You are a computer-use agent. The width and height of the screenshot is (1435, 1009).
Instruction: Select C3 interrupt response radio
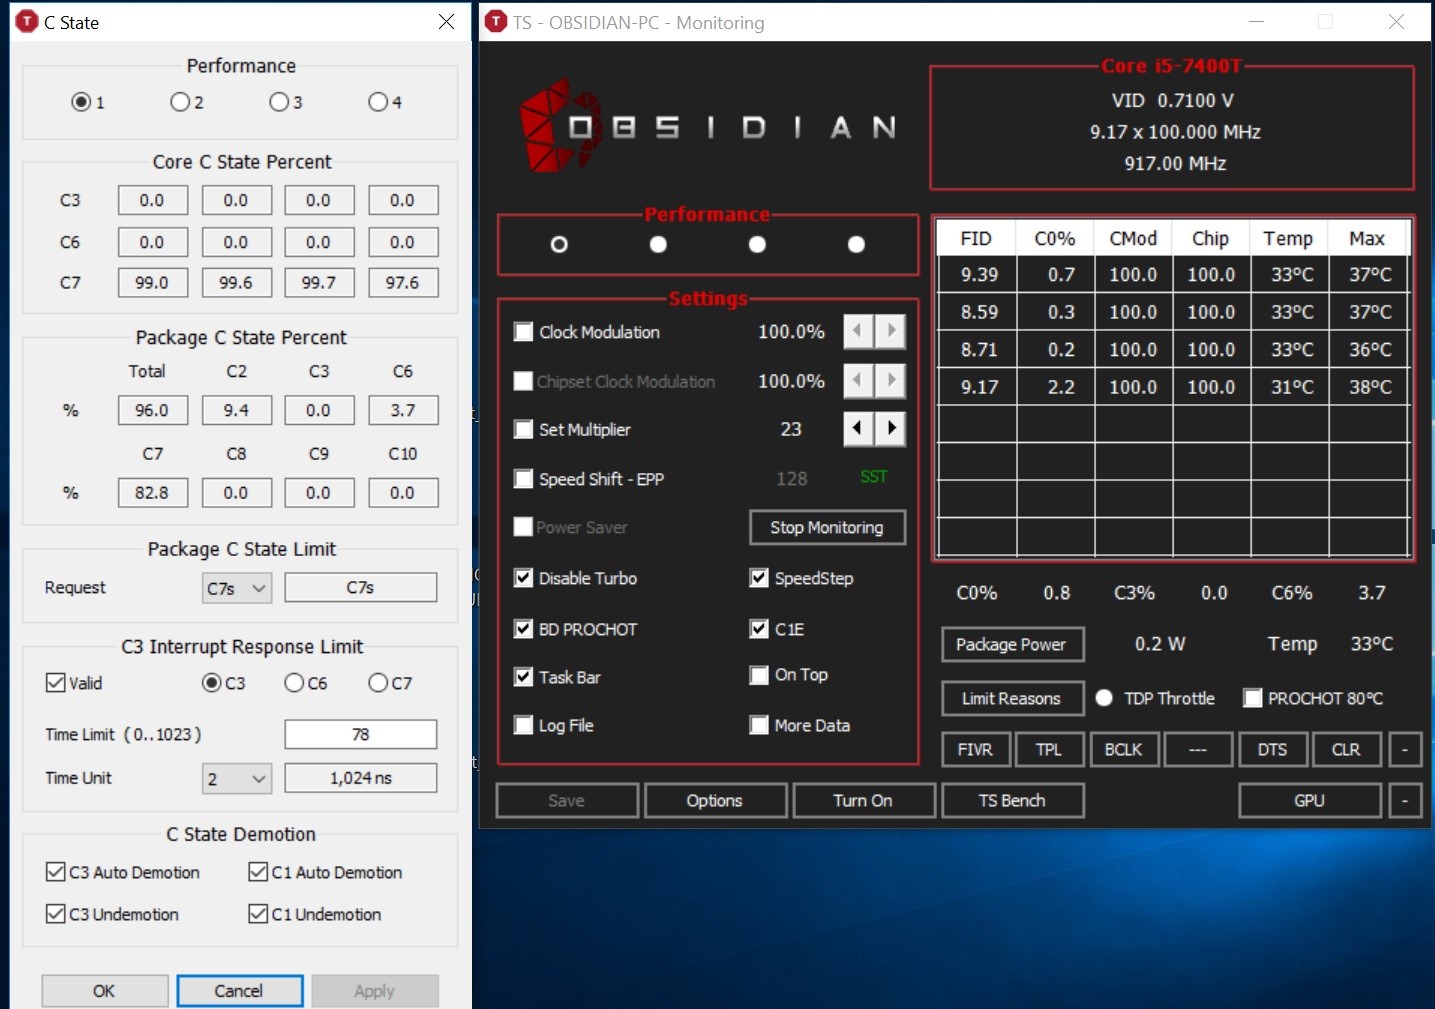point(211,683)
